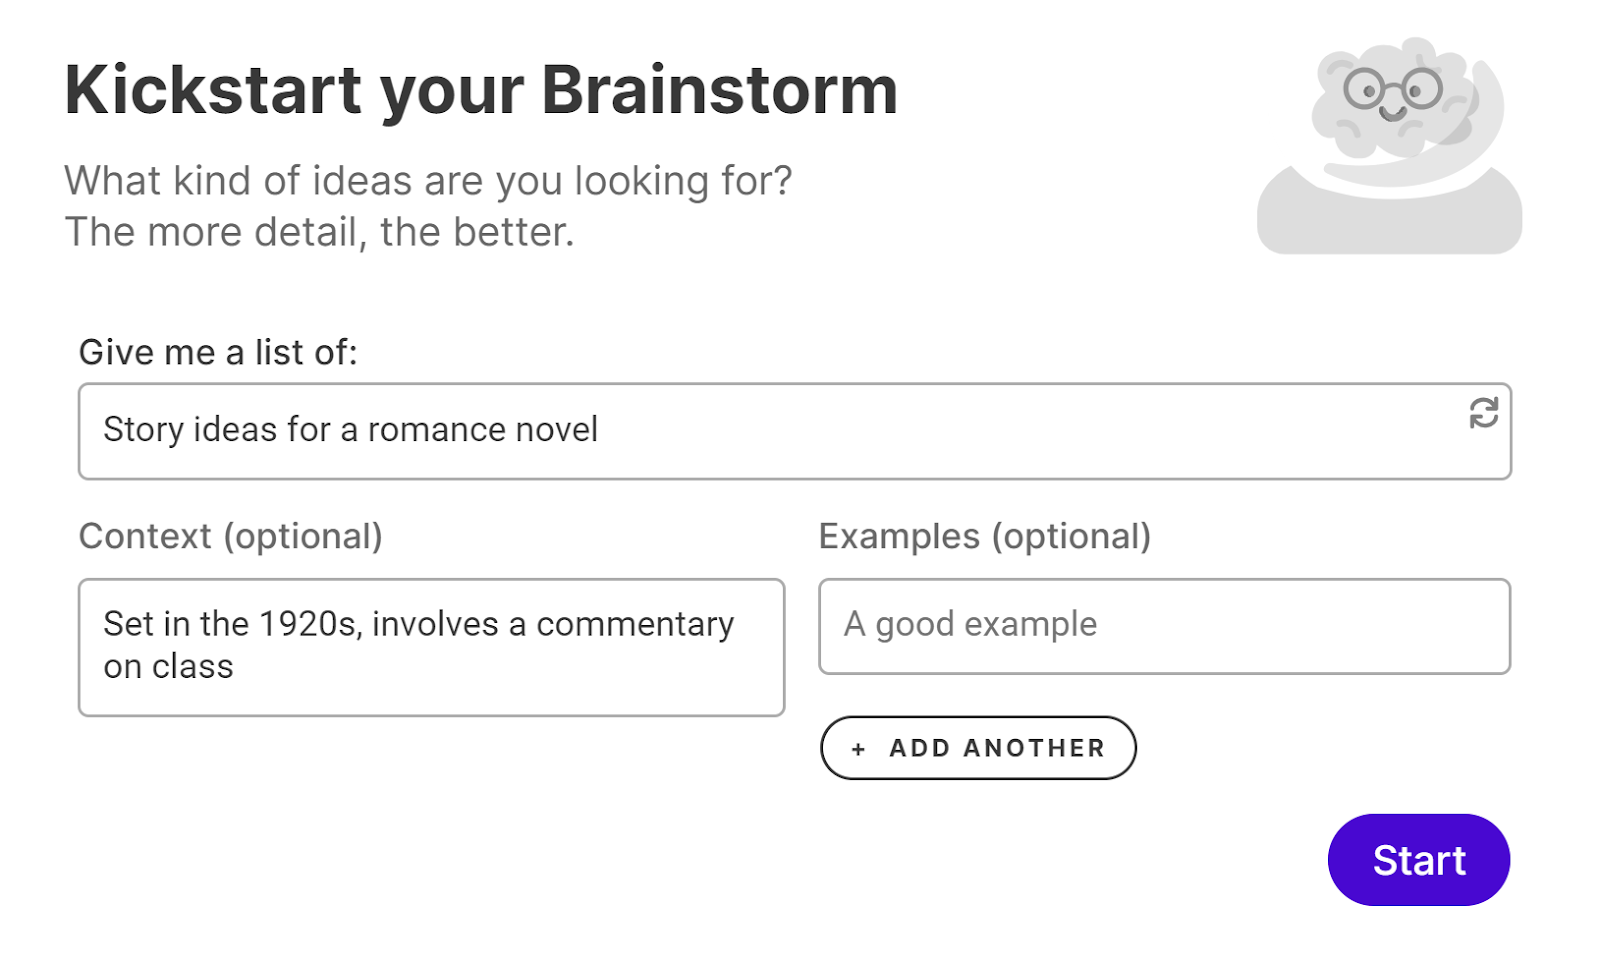Select the 'A good example' input field

pyautogui.click(x=1164, y=626)
